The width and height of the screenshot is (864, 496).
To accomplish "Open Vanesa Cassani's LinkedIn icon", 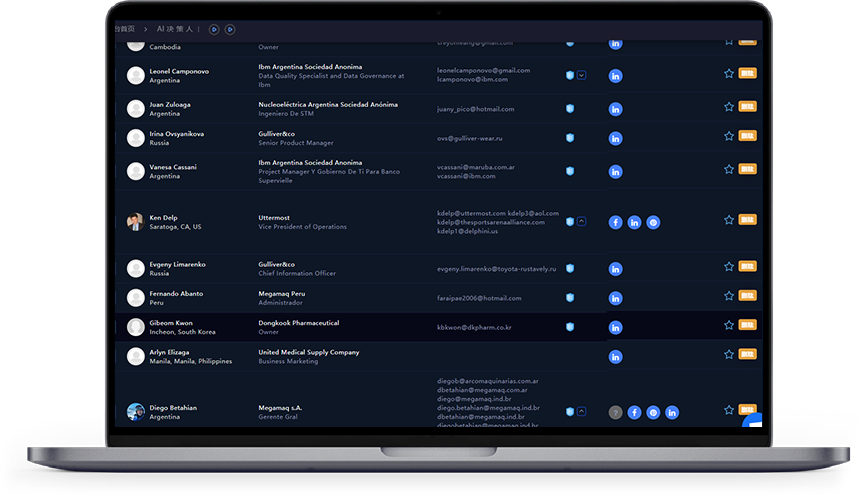I will click(615, 172).
